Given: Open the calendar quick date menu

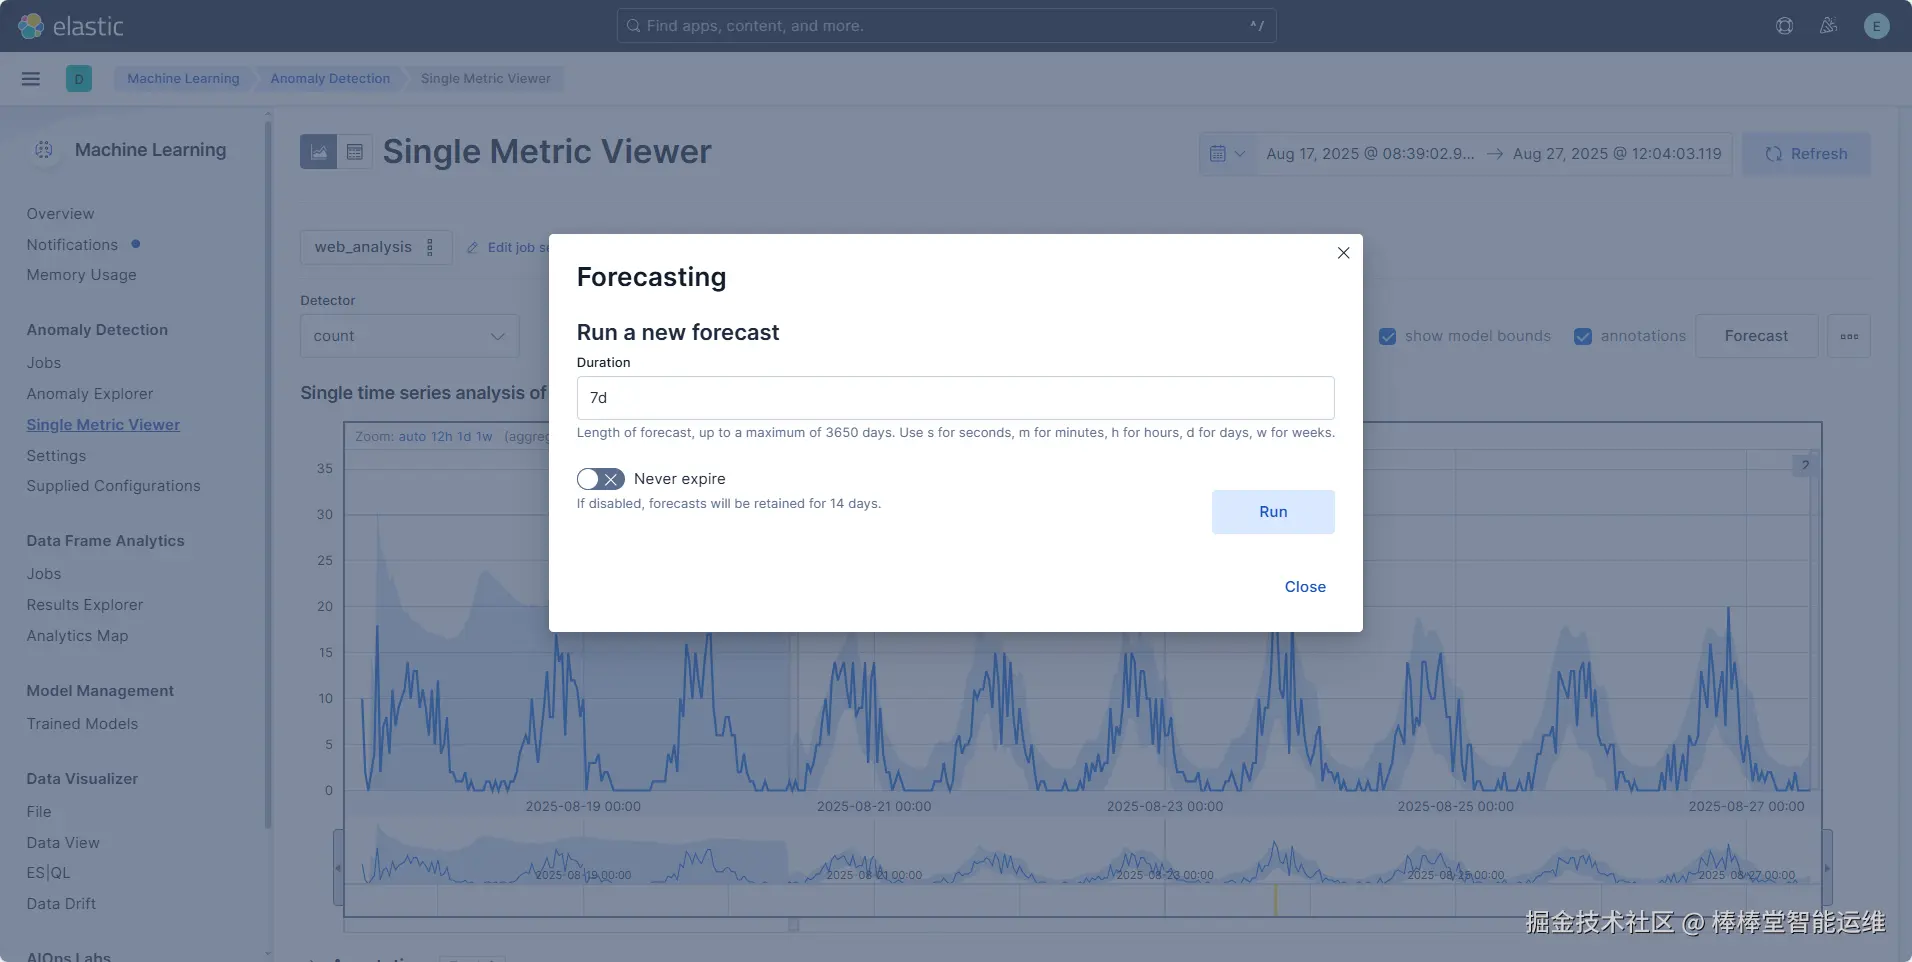Looking at the screenshot, I should pos(1227,154).
